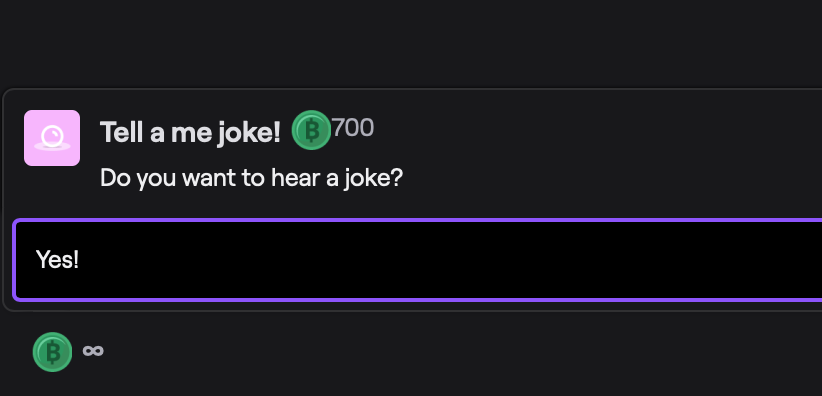Focus the text field containing "Yes!"
The width and height of the screenshot is (822, 396).
click(x=418, y=260)
